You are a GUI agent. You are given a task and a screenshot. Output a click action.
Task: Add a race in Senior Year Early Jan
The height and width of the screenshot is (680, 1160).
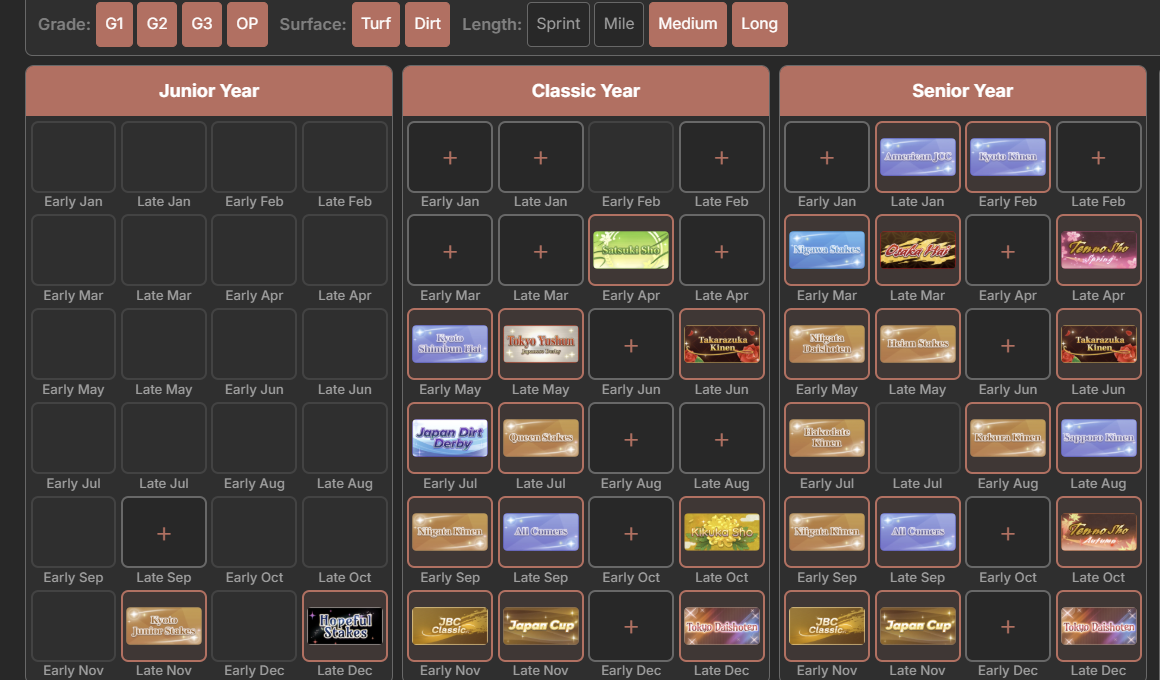point(826,157)
